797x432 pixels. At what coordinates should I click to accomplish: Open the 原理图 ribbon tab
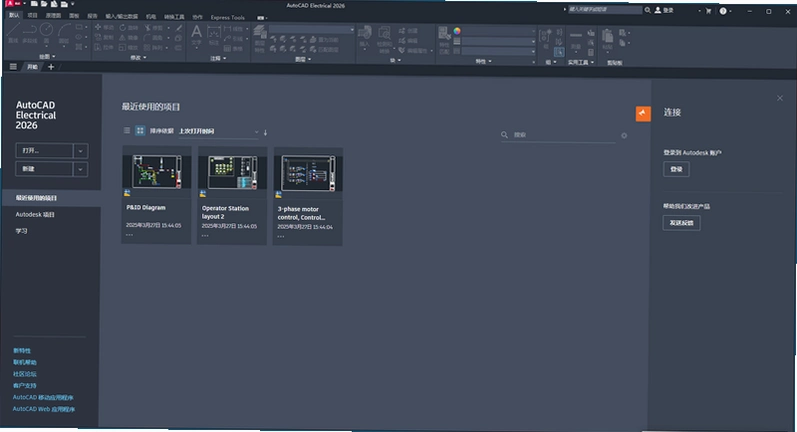pos(53,16)
